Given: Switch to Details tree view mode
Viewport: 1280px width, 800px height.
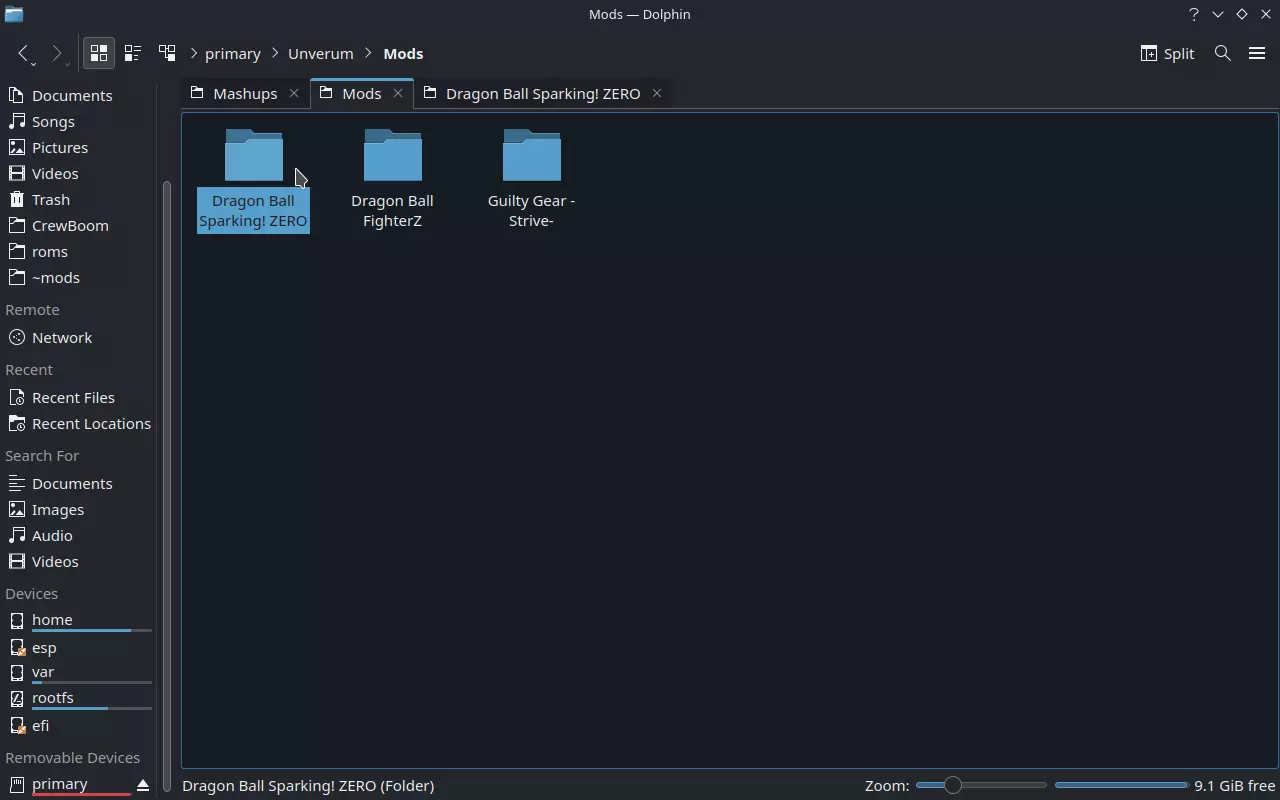Looking at the screenshot, I should (x=167, y=54).
